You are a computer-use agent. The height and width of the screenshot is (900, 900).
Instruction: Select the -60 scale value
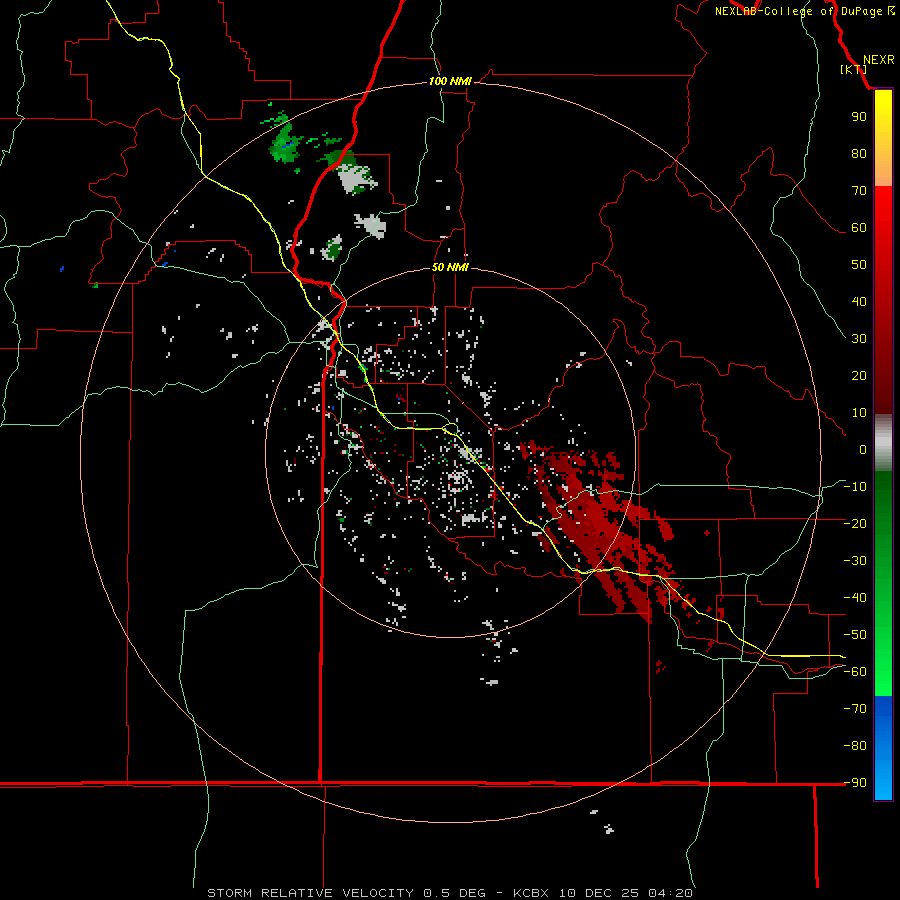[x=855, y=672]
